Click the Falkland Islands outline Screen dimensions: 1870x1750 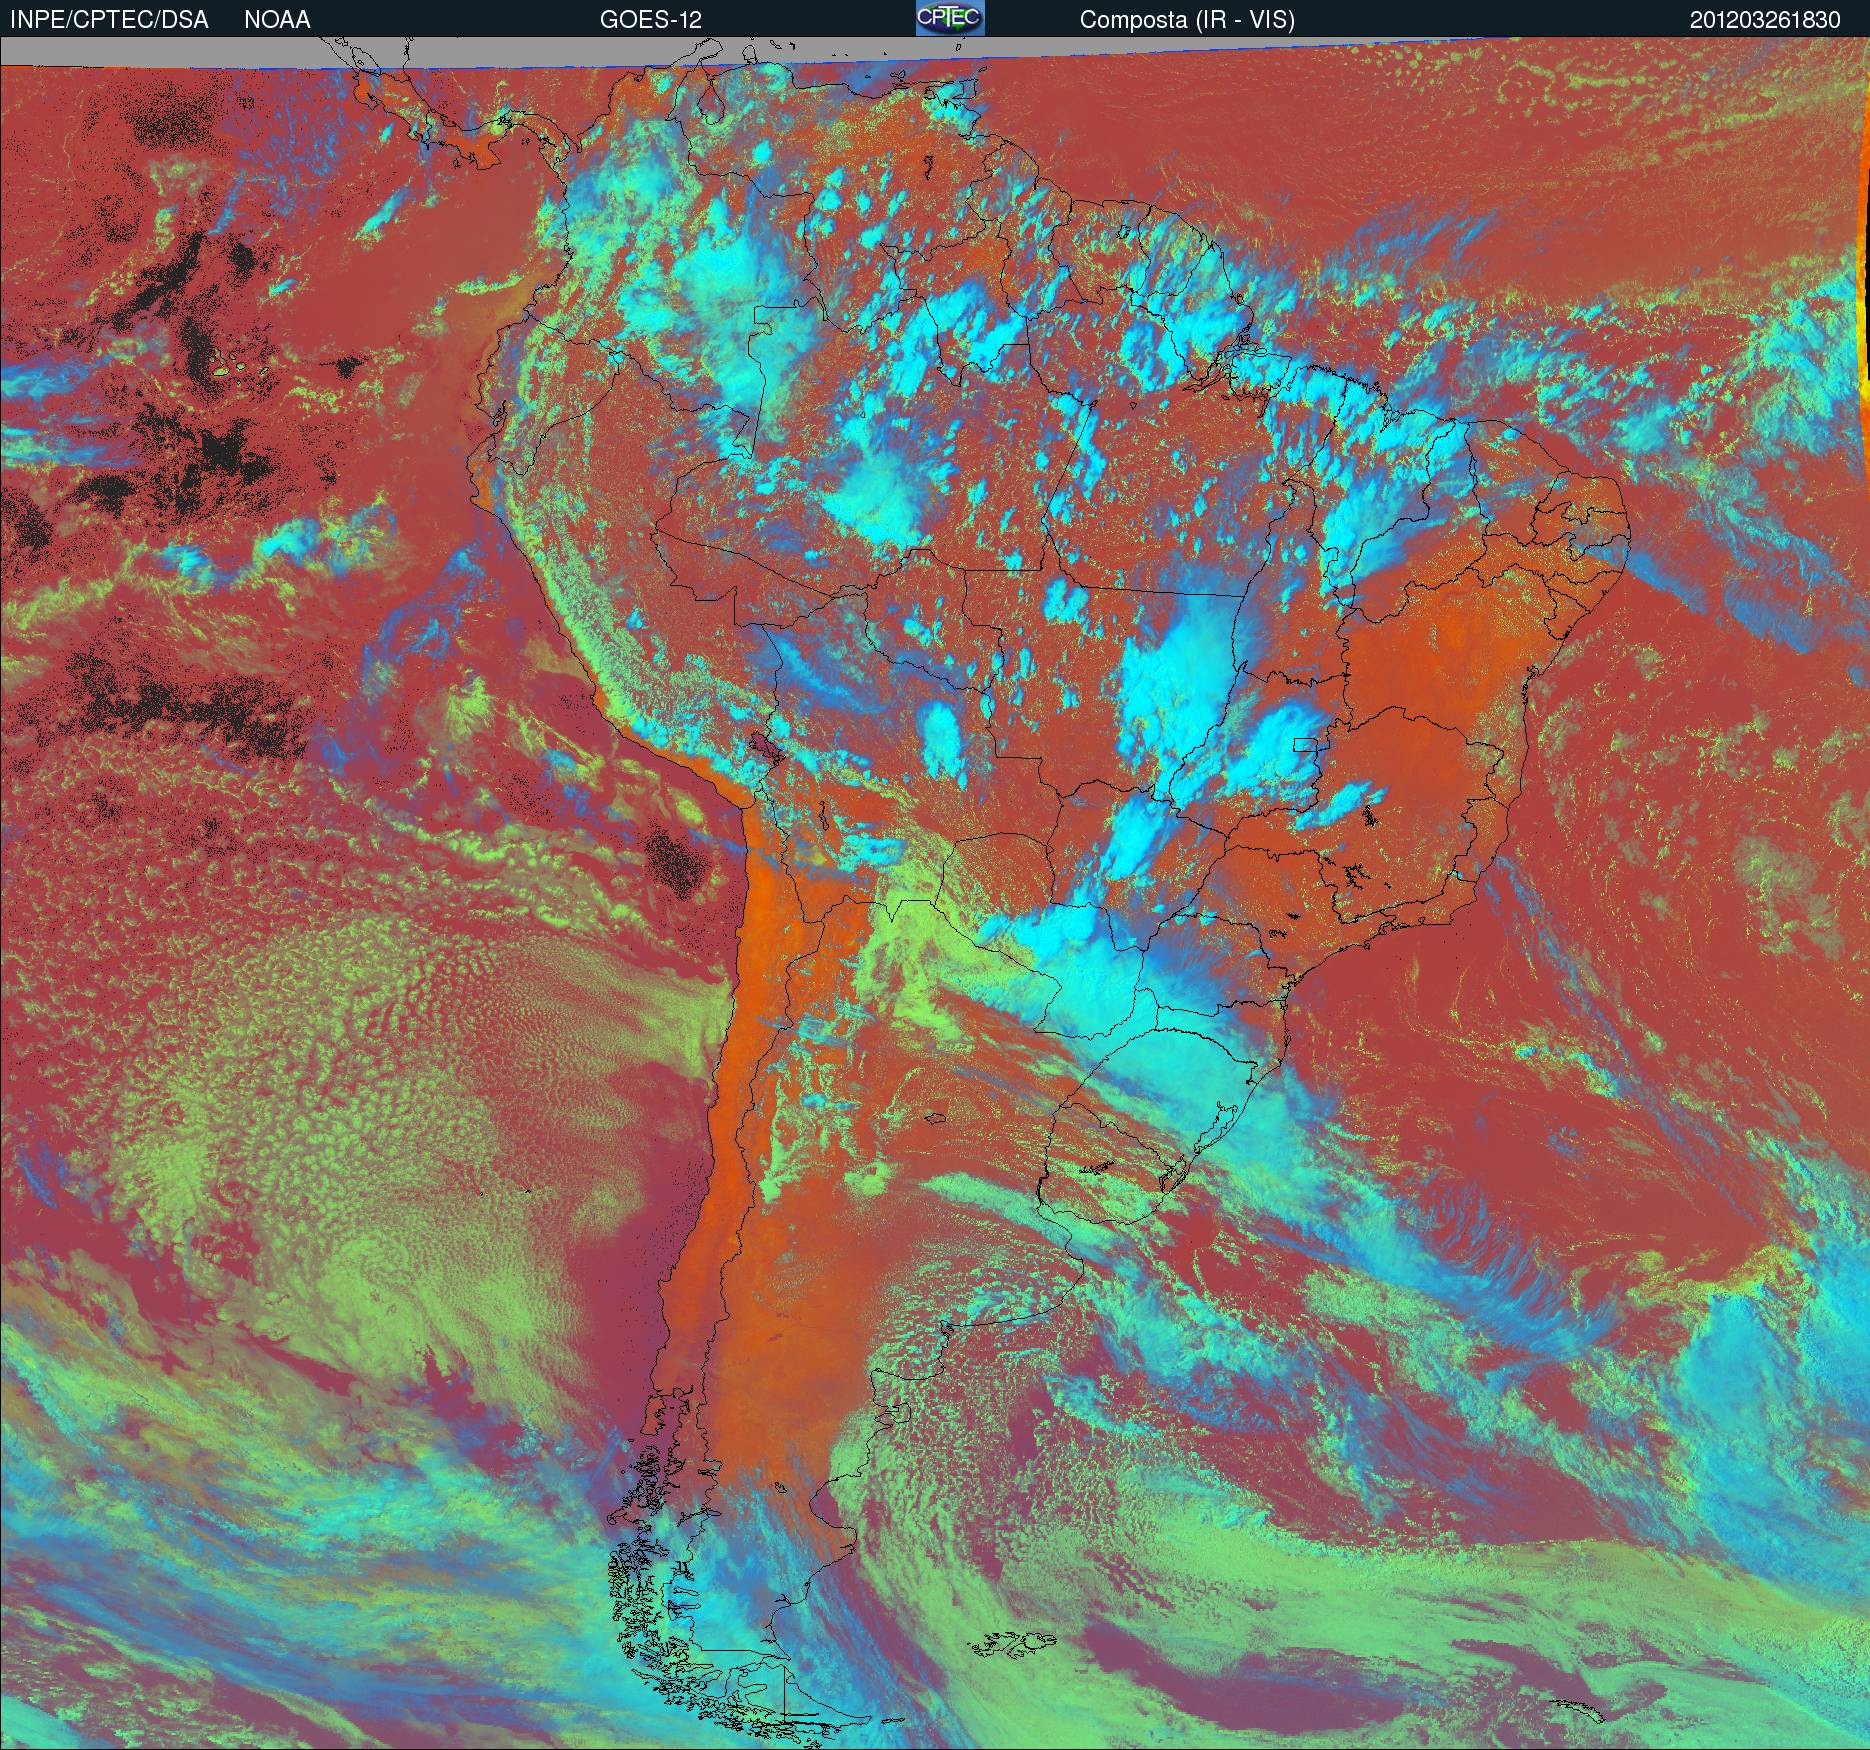tap(1015, 1641)
